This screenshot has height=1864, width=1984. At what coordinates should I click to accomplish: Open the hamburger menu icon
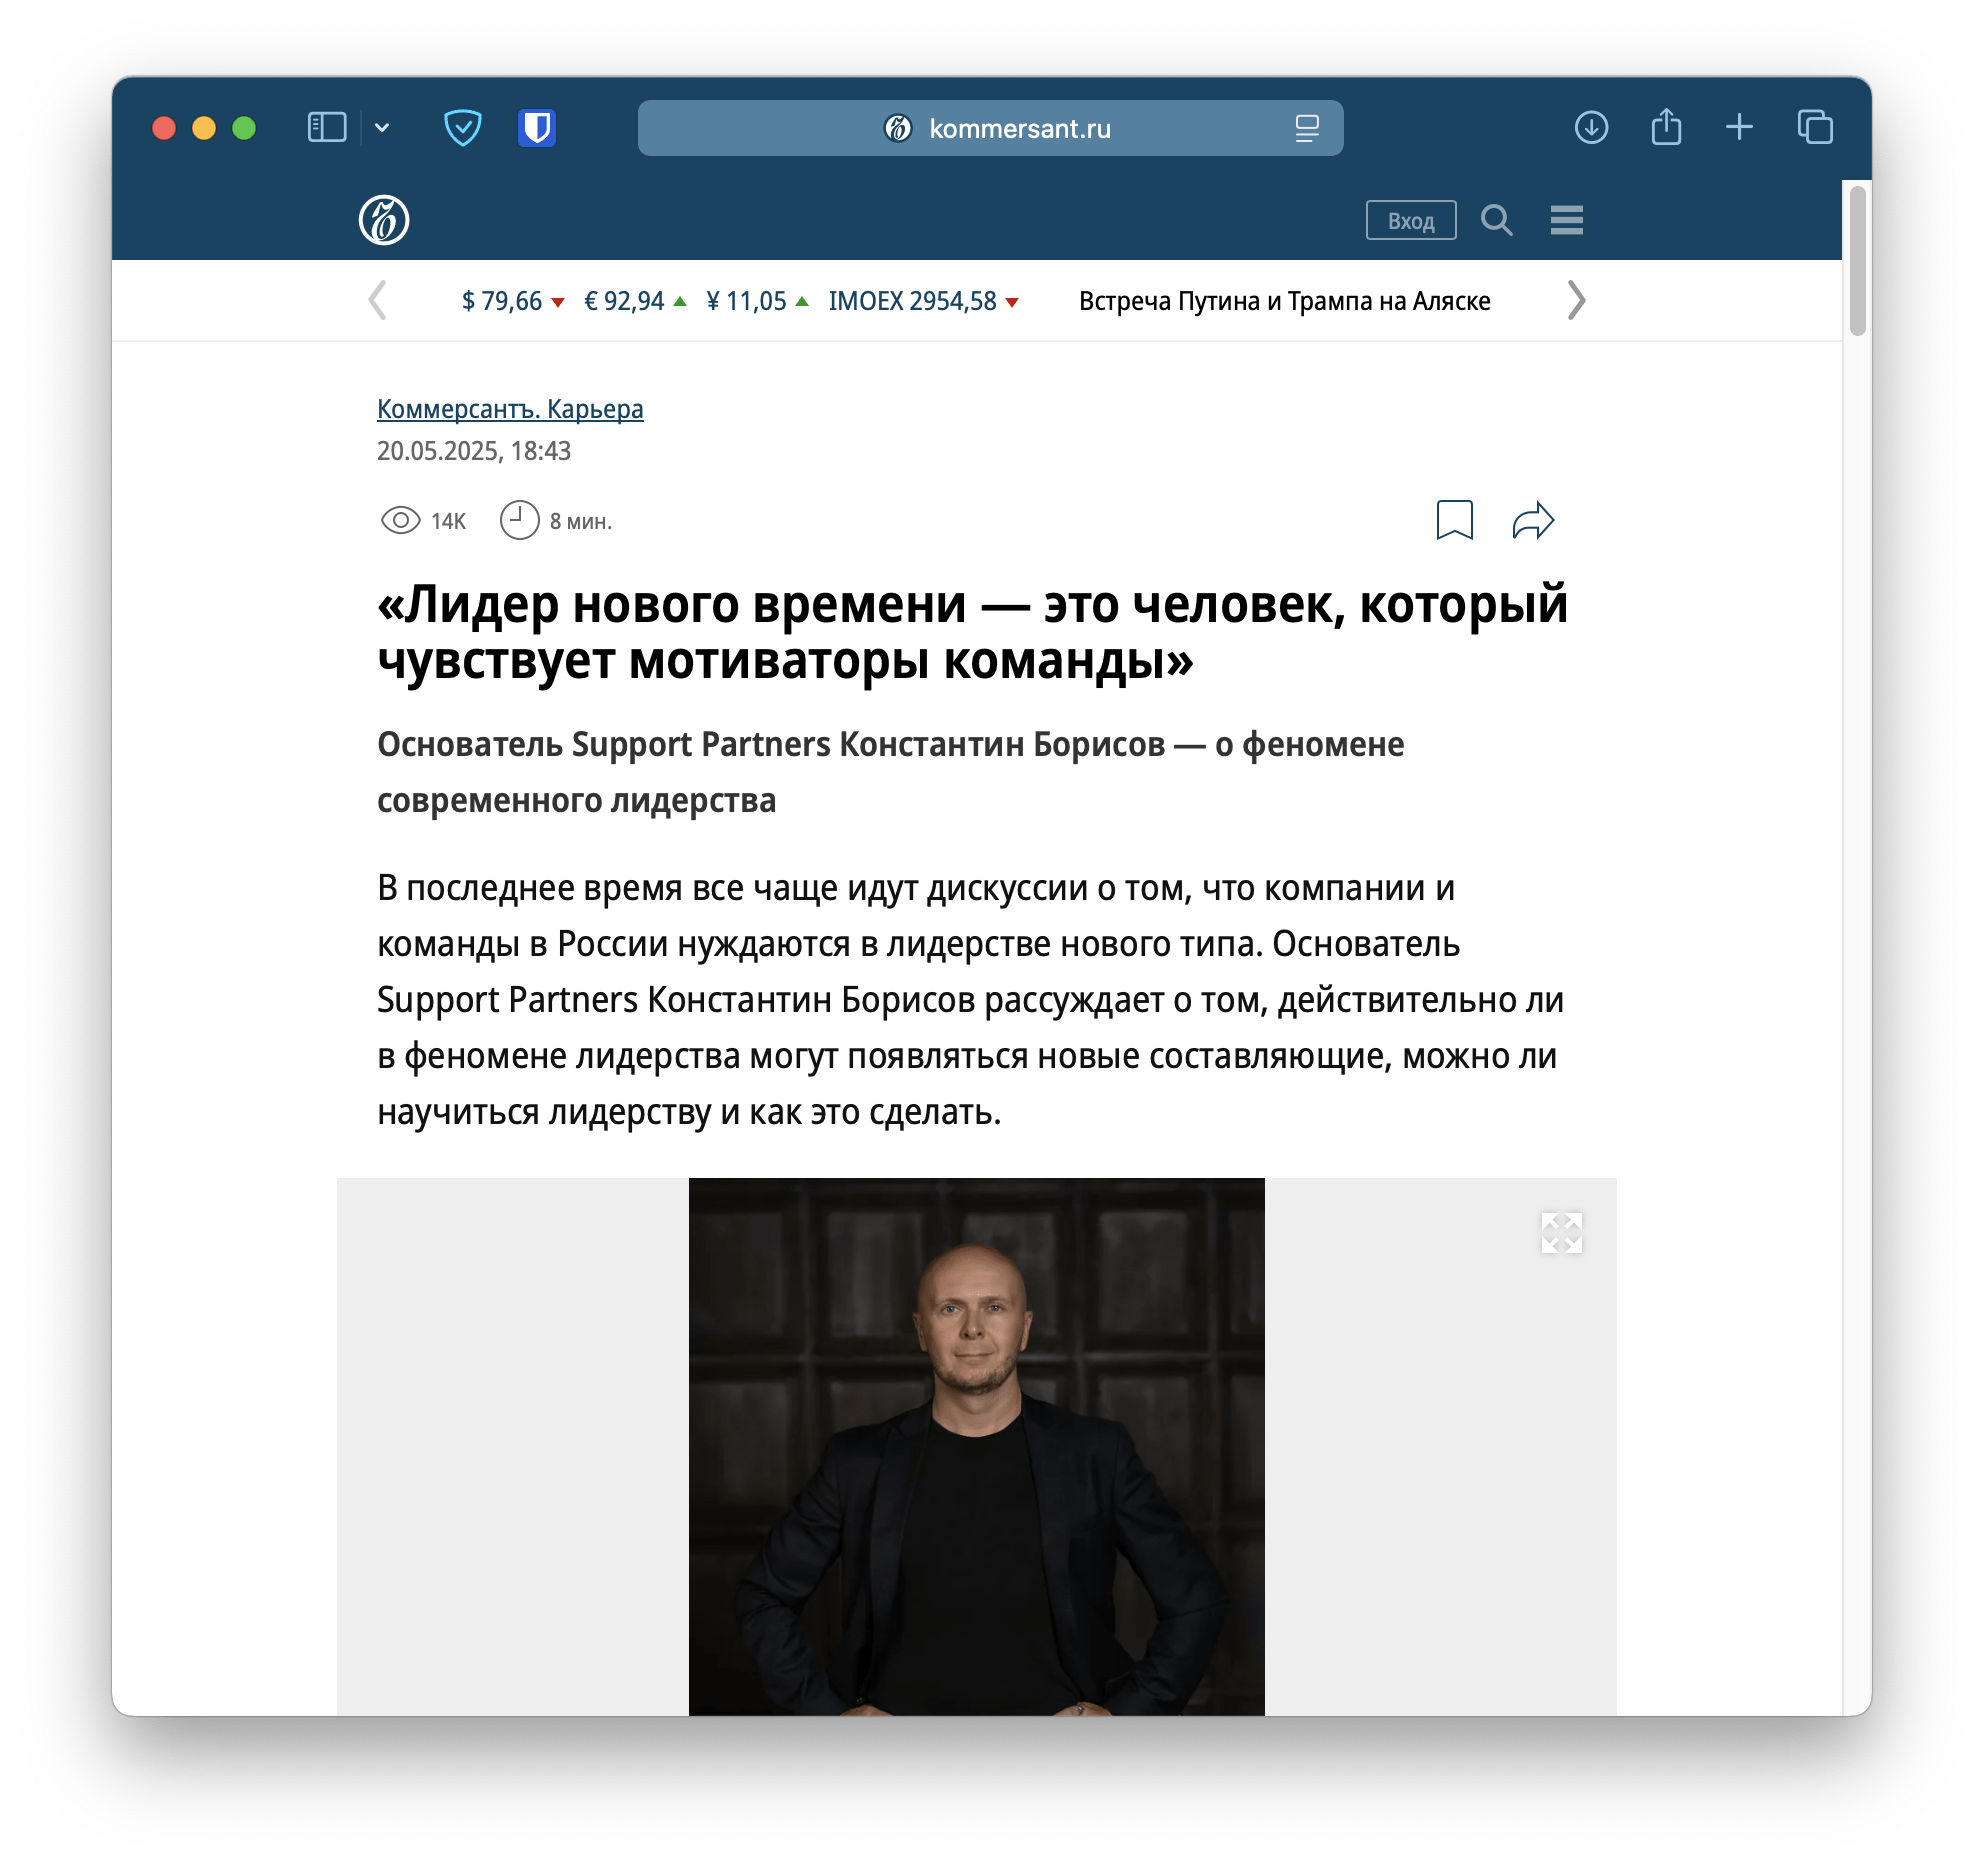tap(1567, 220)
